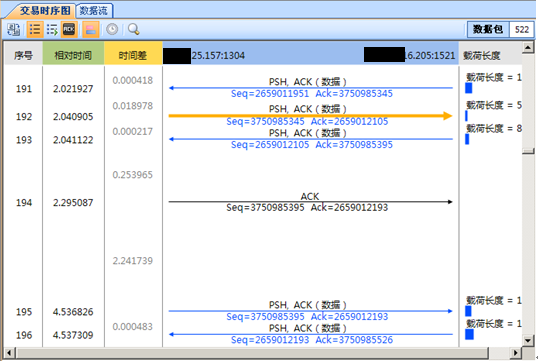
Task: Click the Seq=3750985345 Ack=2659012105 label
Action: (307, 121)
